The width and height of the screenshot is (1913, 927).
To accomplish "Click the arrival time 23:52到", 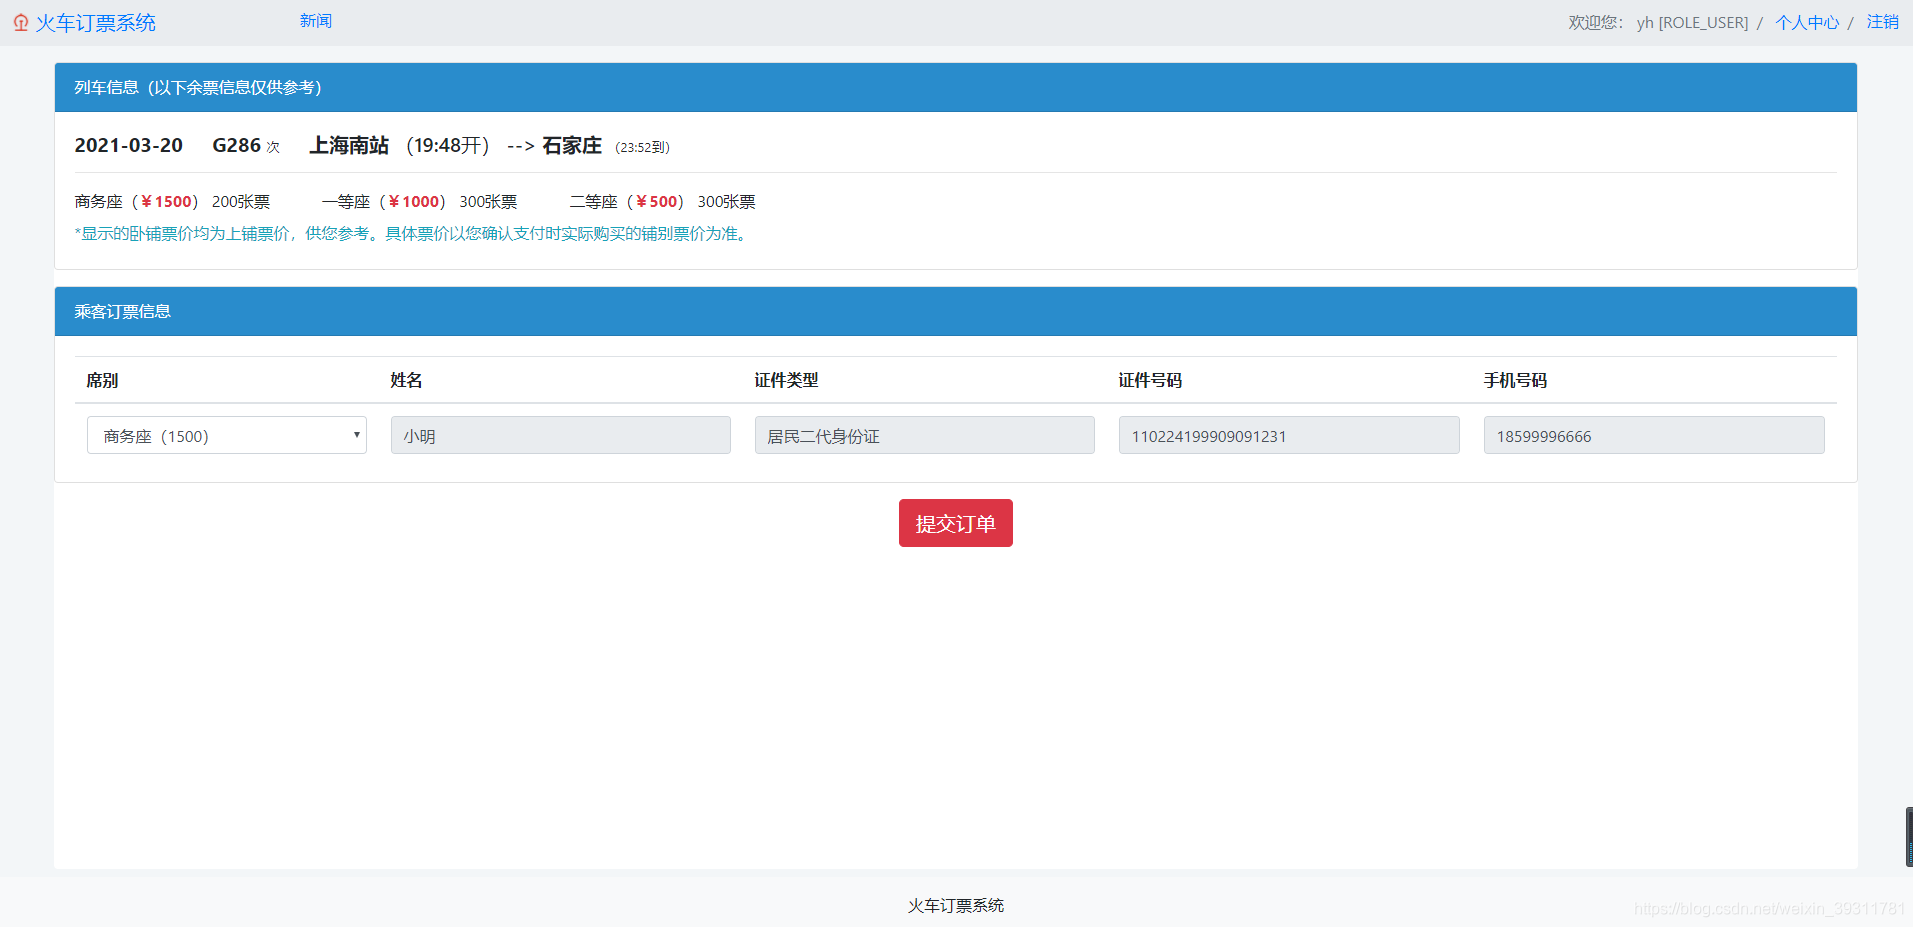I will (642, 147).
